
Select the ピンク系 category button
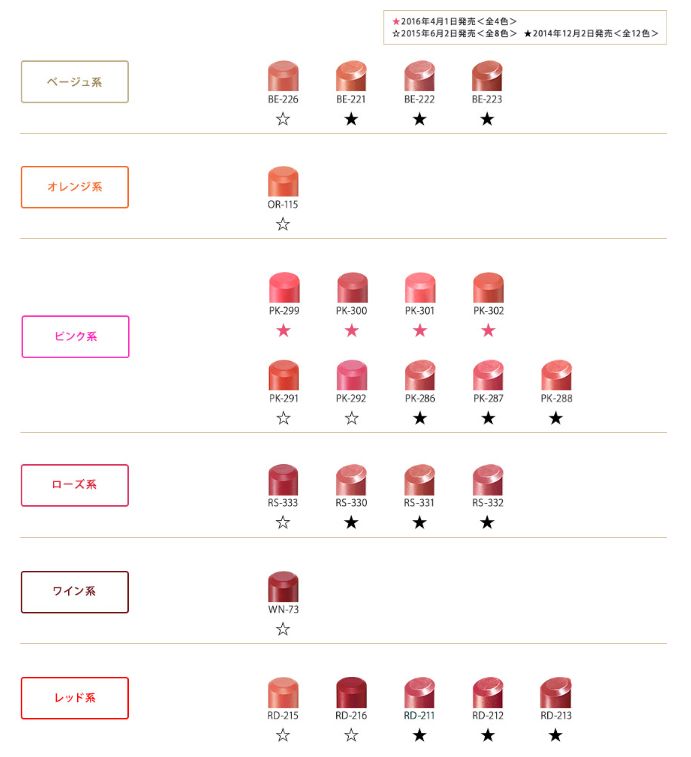(x=75, y=336)
